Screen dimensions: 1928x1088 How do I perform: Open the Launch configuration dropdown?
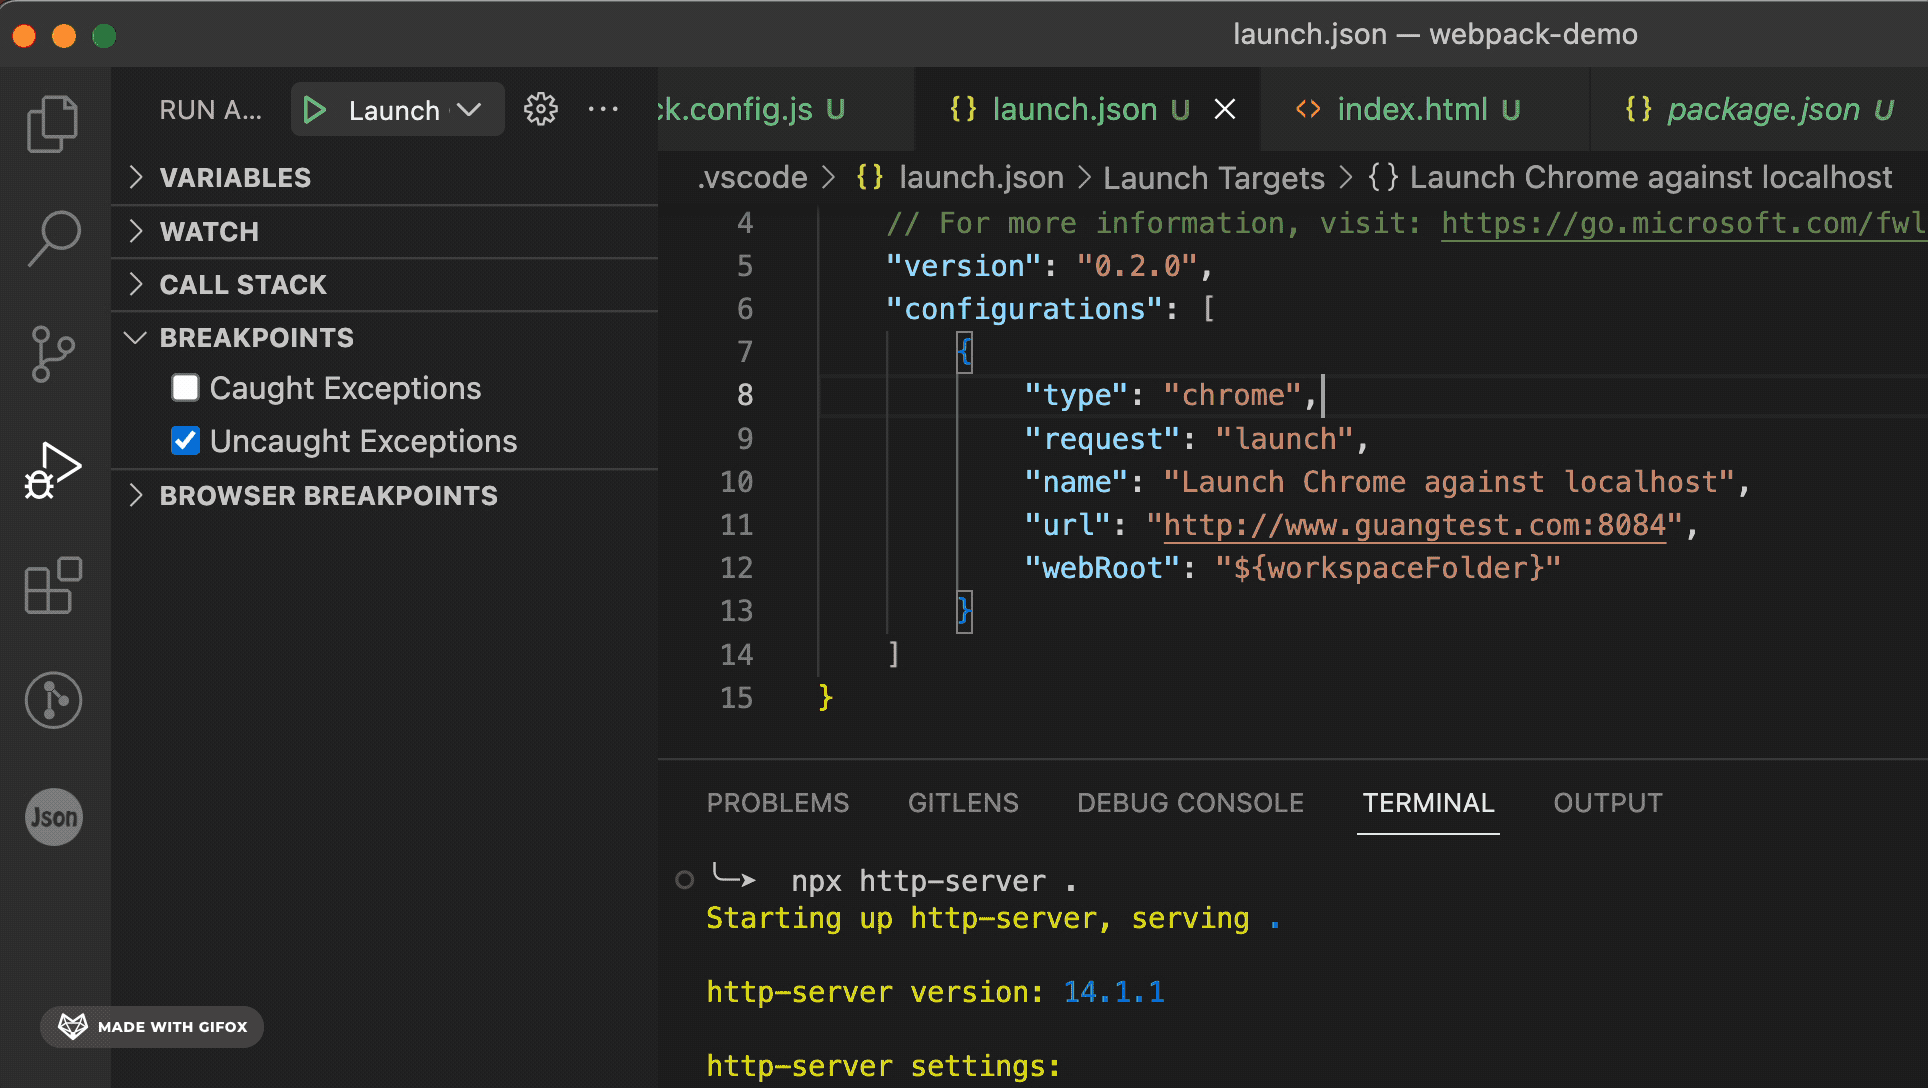(x=467, y=110)
